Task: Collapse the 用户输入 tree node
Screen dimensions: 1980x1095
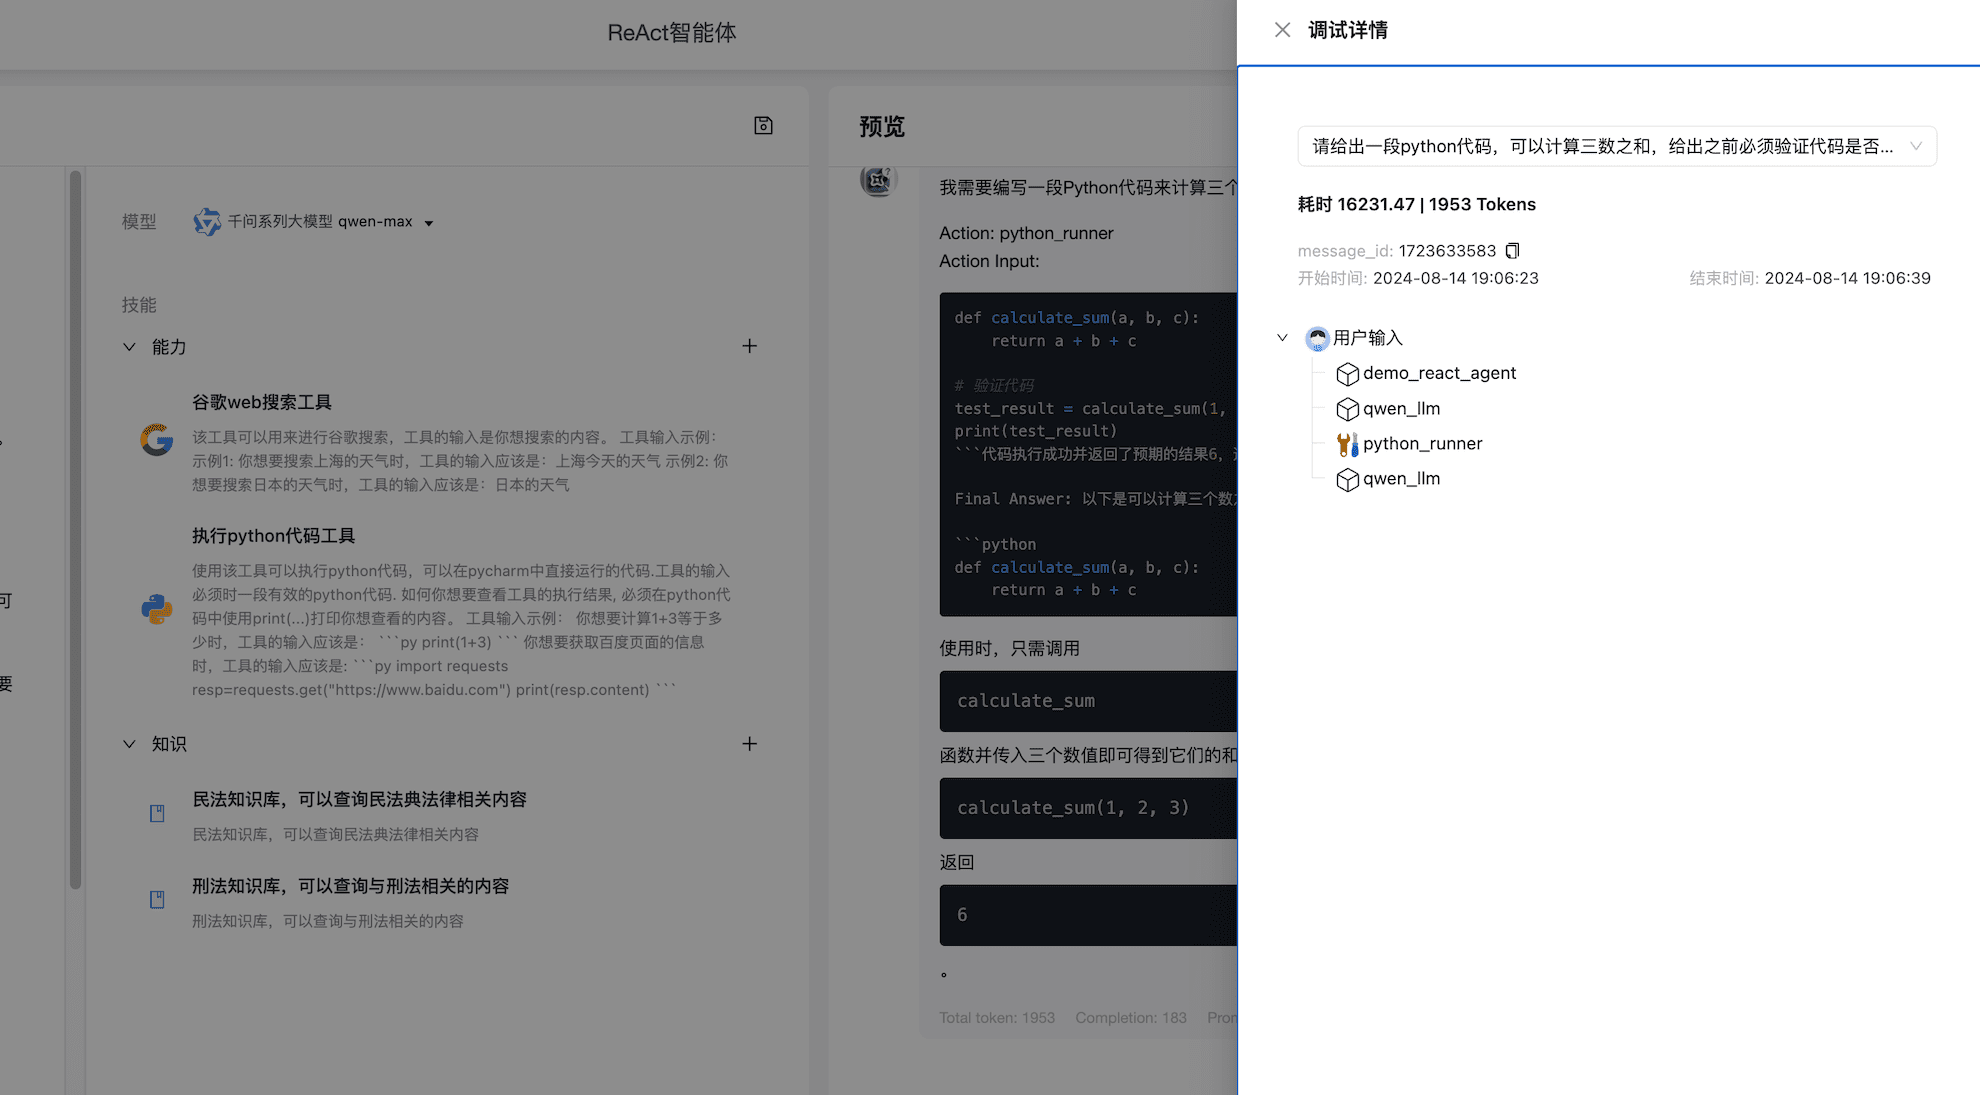Action: pos(1283,338)
